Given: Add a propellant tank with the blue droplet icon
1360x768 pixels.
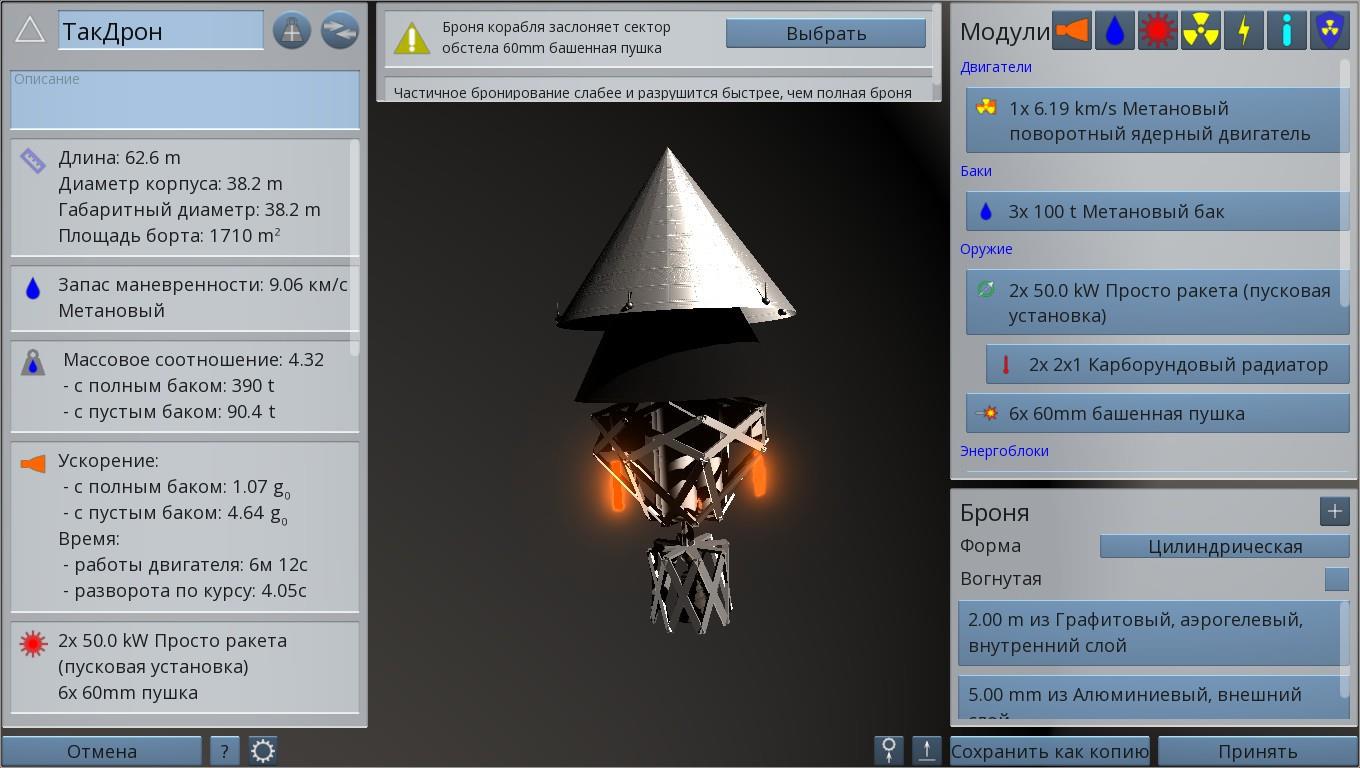Looking at the screenshot, I should (x=1114, y=31).
